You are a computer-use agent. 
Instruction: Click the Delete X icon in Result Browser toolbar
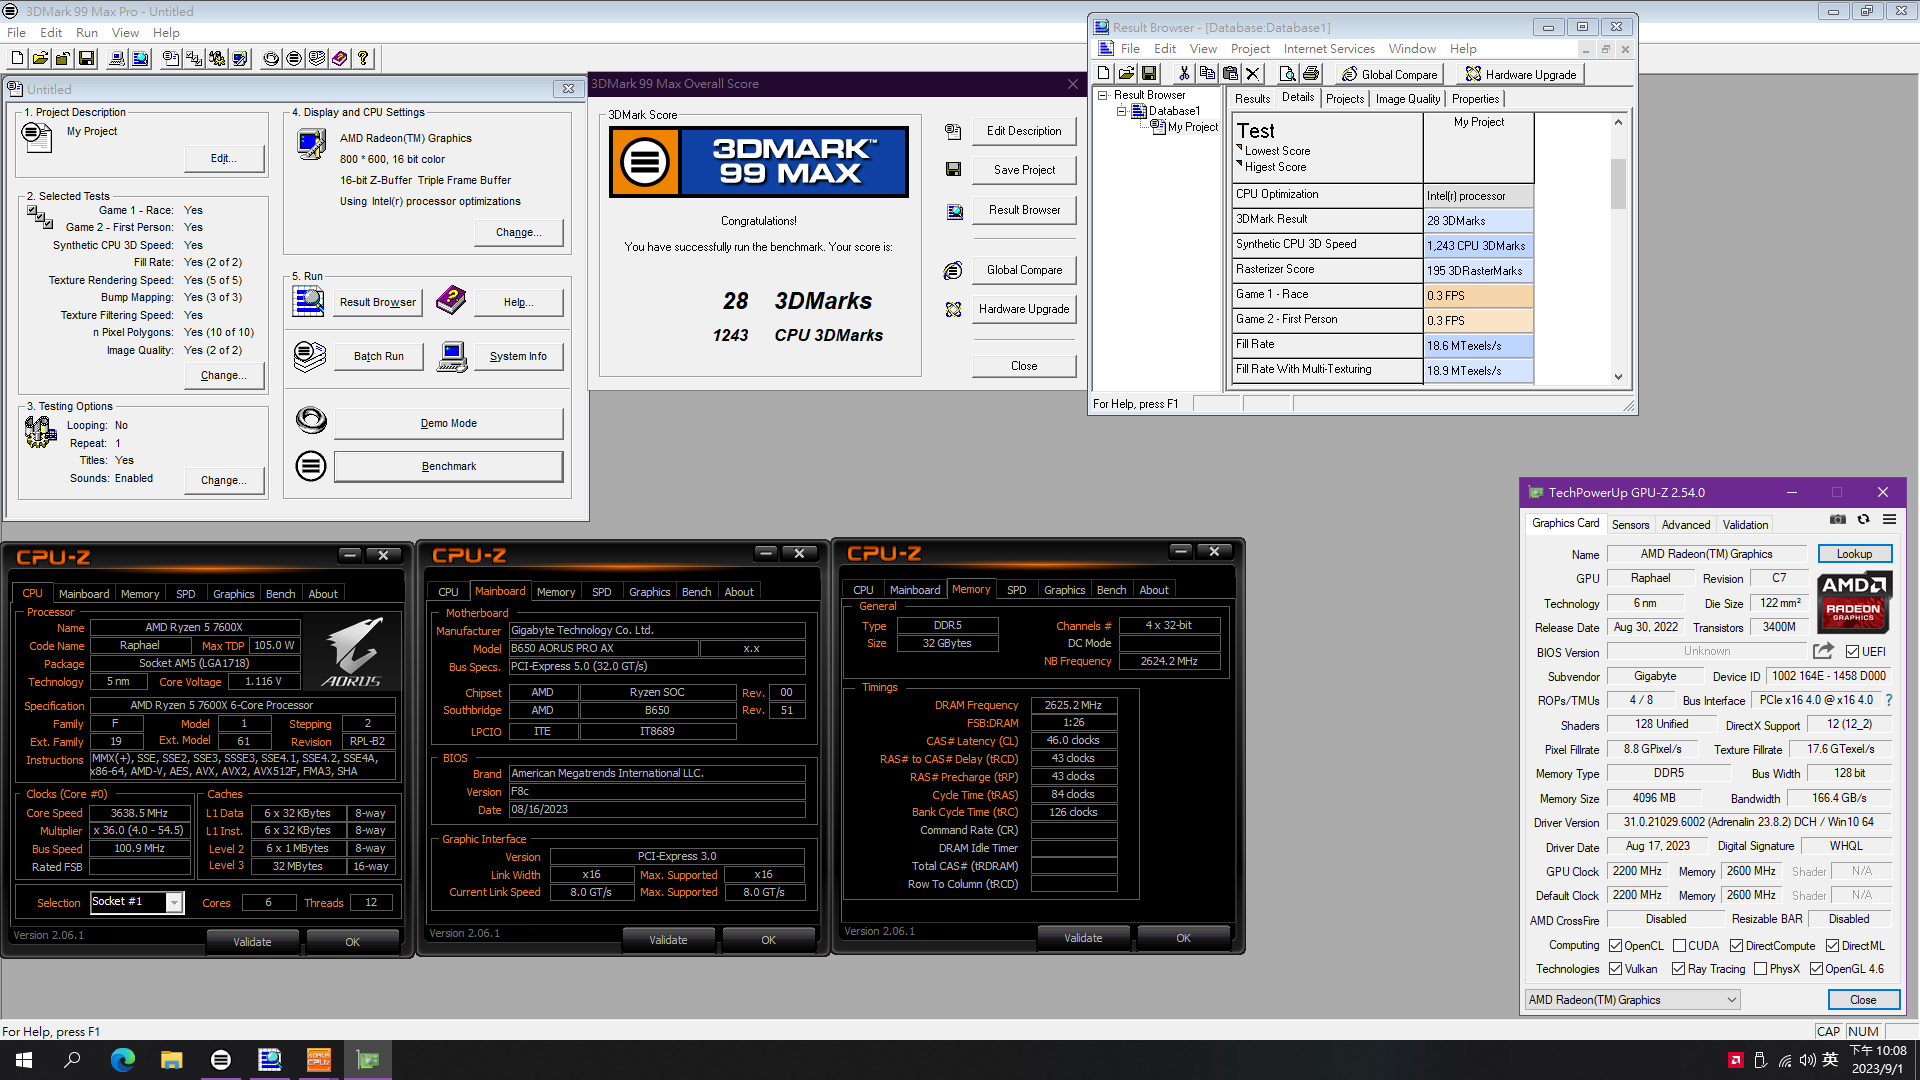1253,74
